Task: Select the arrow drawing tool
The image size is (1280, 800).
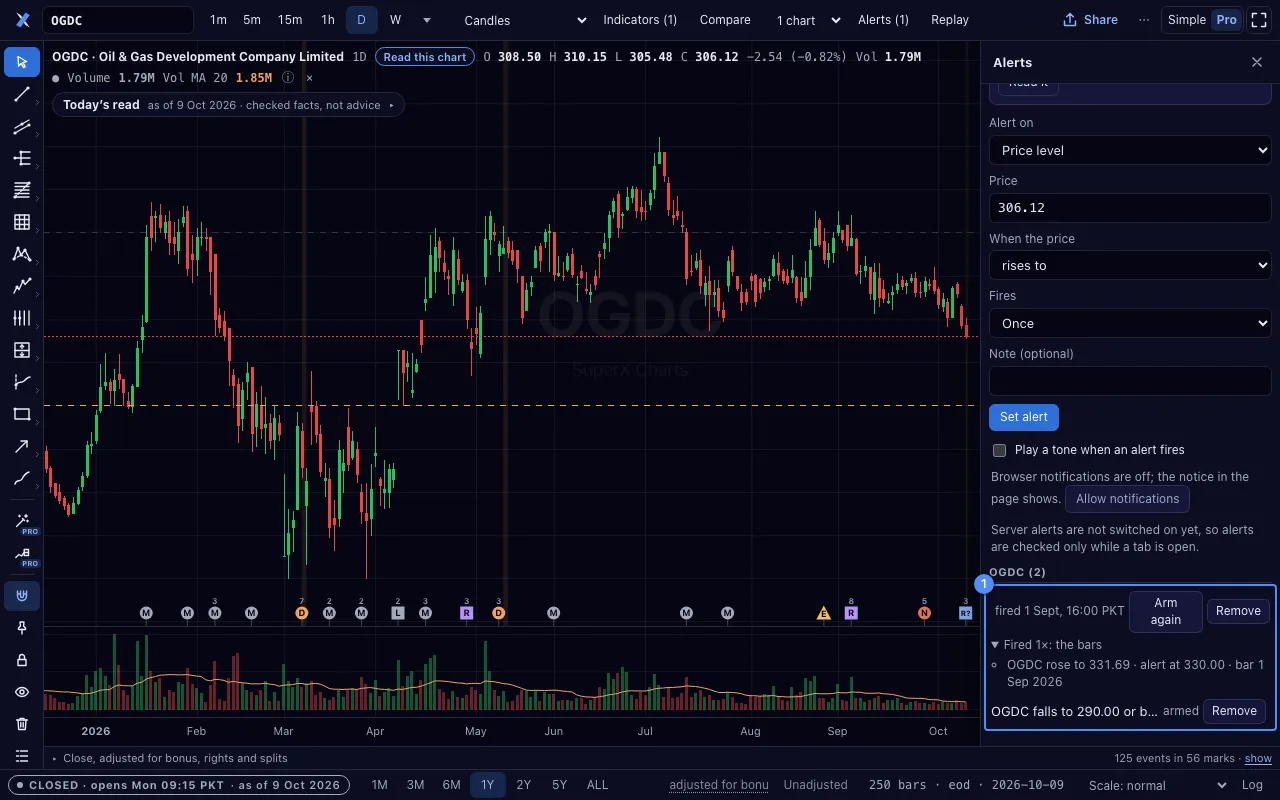Action: coord(22,446)
